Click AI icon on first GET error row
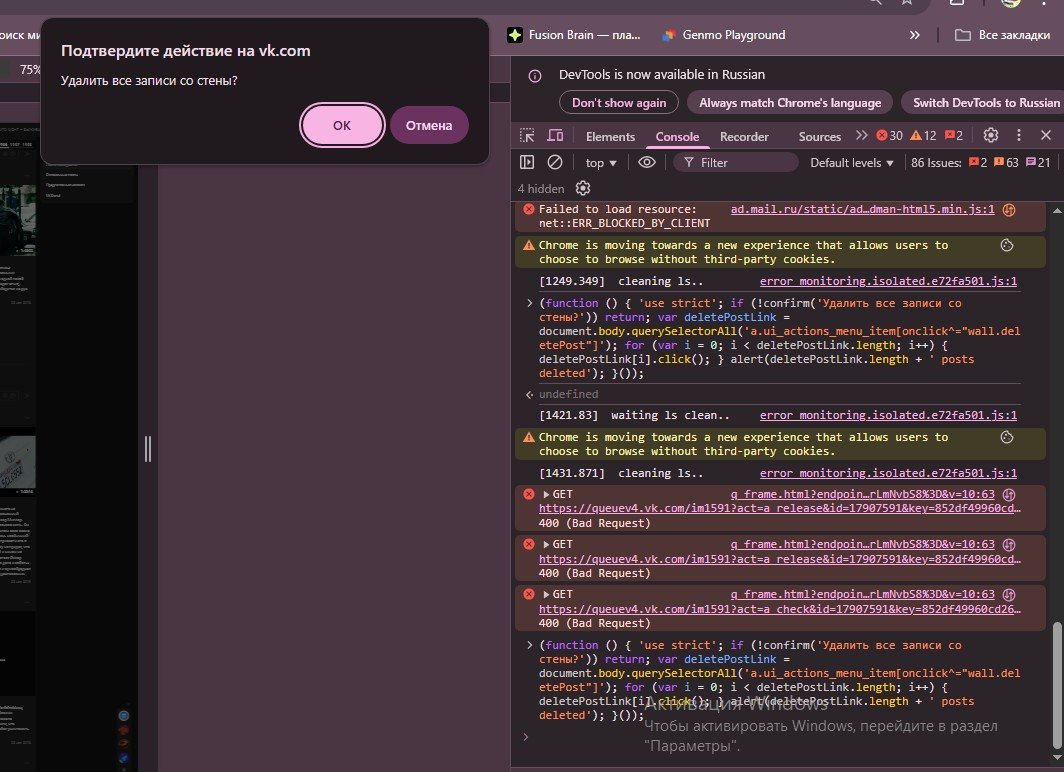This screenshot has height=772, width=1064. [1009, 495]
